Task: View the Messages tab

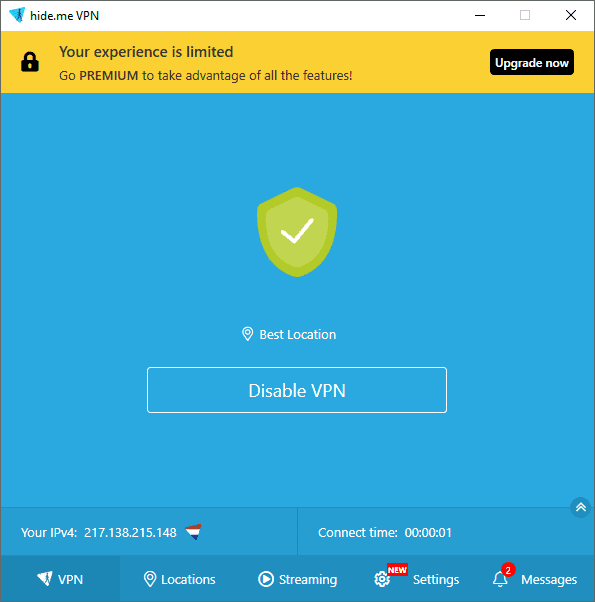Action: coord(535,579)
